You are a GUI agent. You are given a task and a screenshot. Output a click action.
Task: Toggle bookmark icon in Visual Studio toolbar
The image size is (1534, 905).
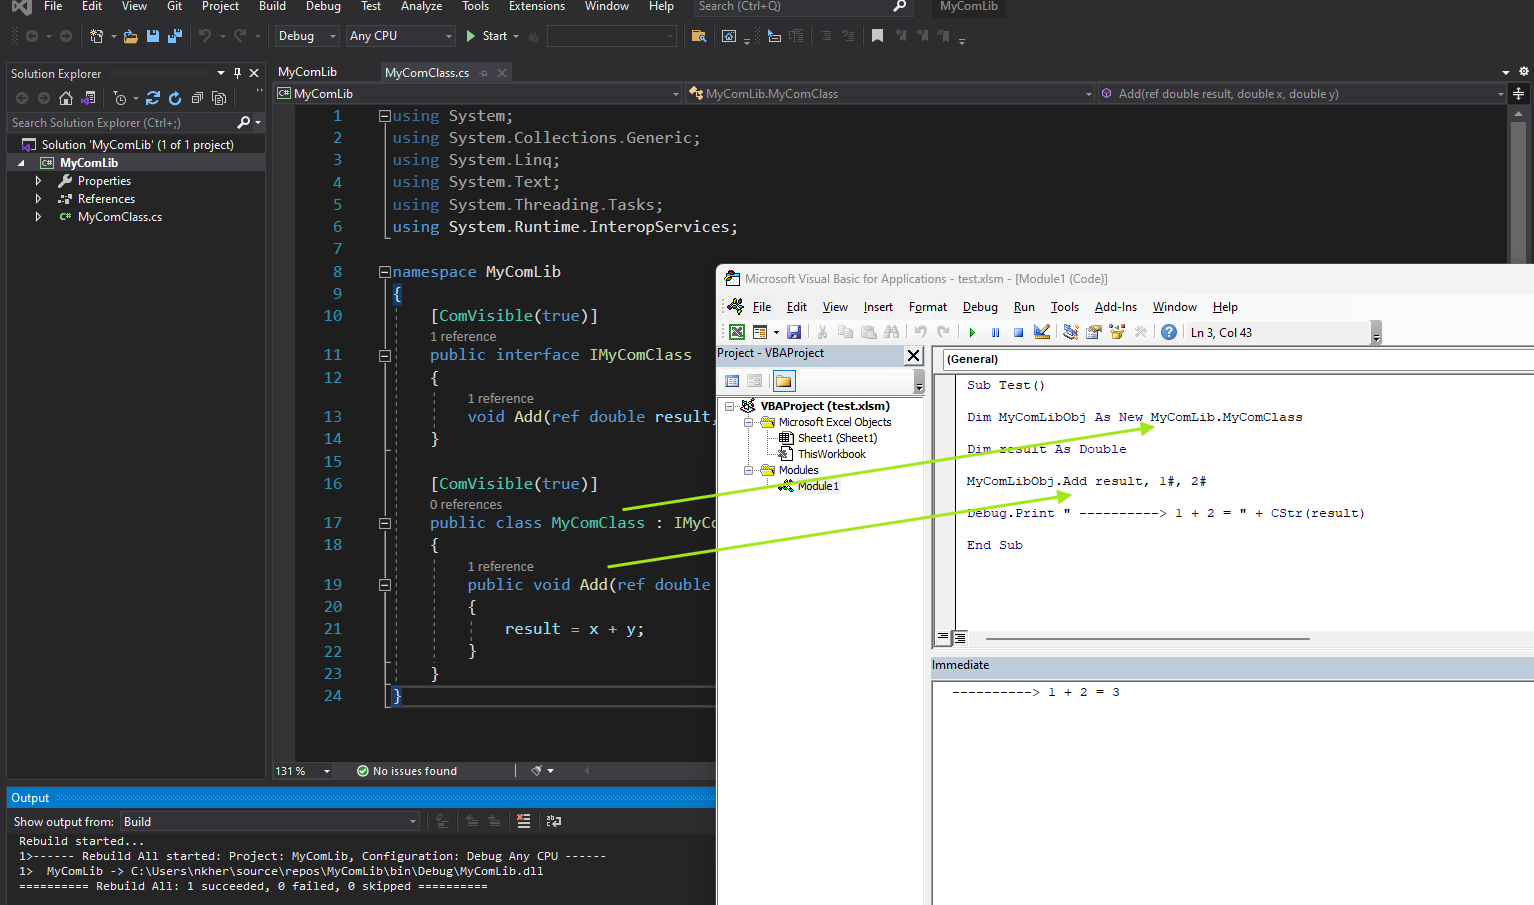877,36
